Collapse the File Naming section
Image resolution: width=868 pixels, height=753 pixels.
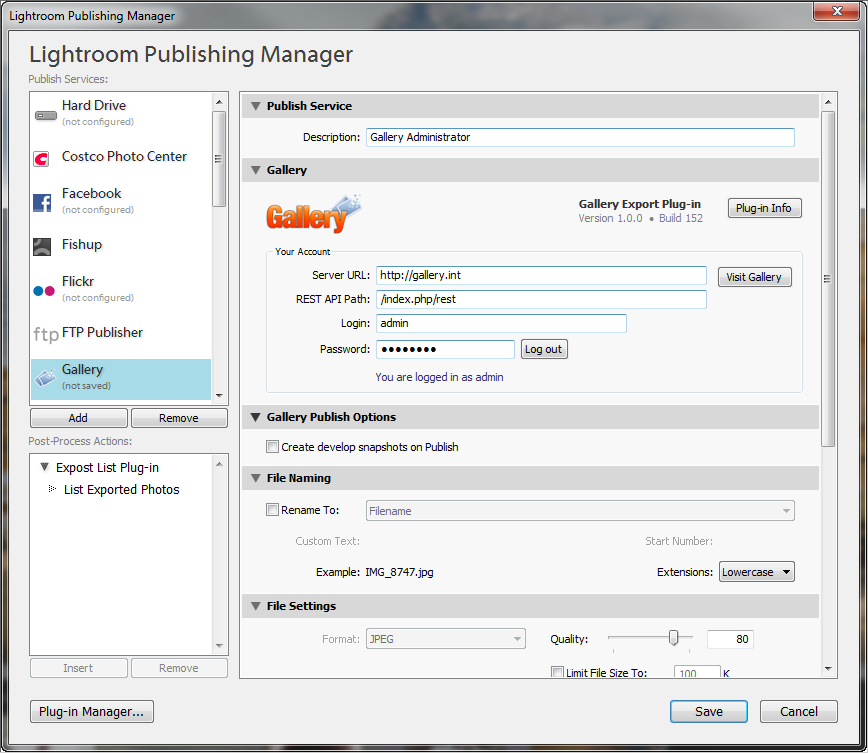coord(256,478)
